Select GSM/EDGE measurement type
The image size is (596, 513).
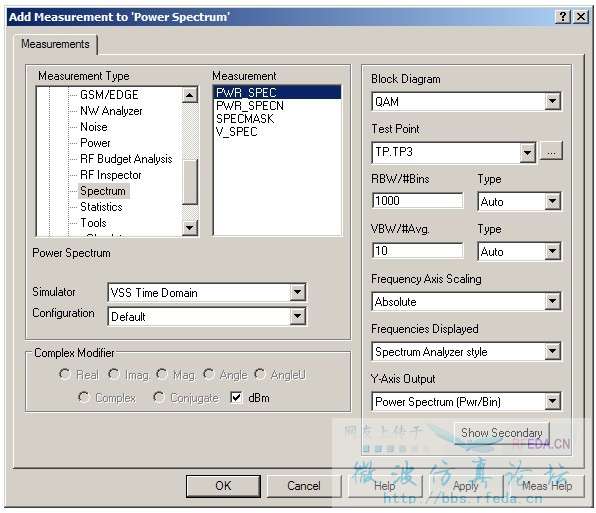point(109,95)
